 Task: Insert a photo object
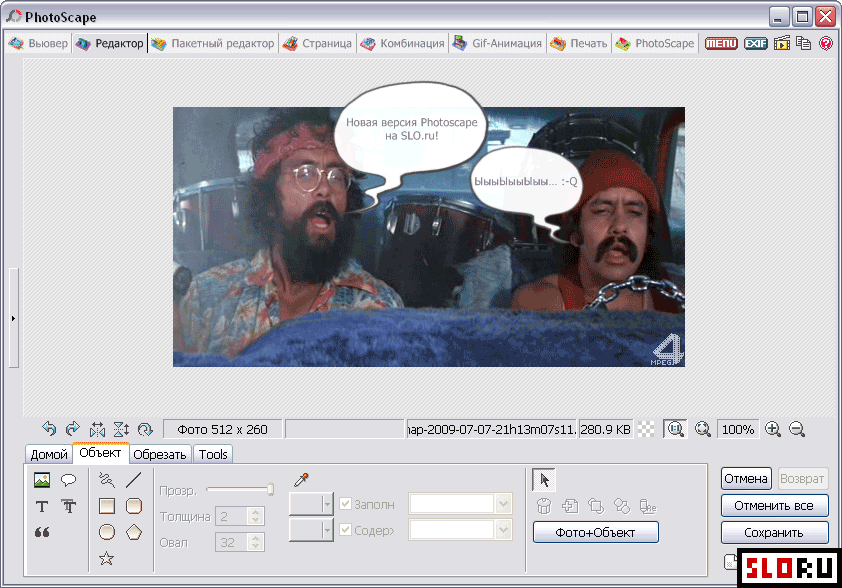(42, 480)
